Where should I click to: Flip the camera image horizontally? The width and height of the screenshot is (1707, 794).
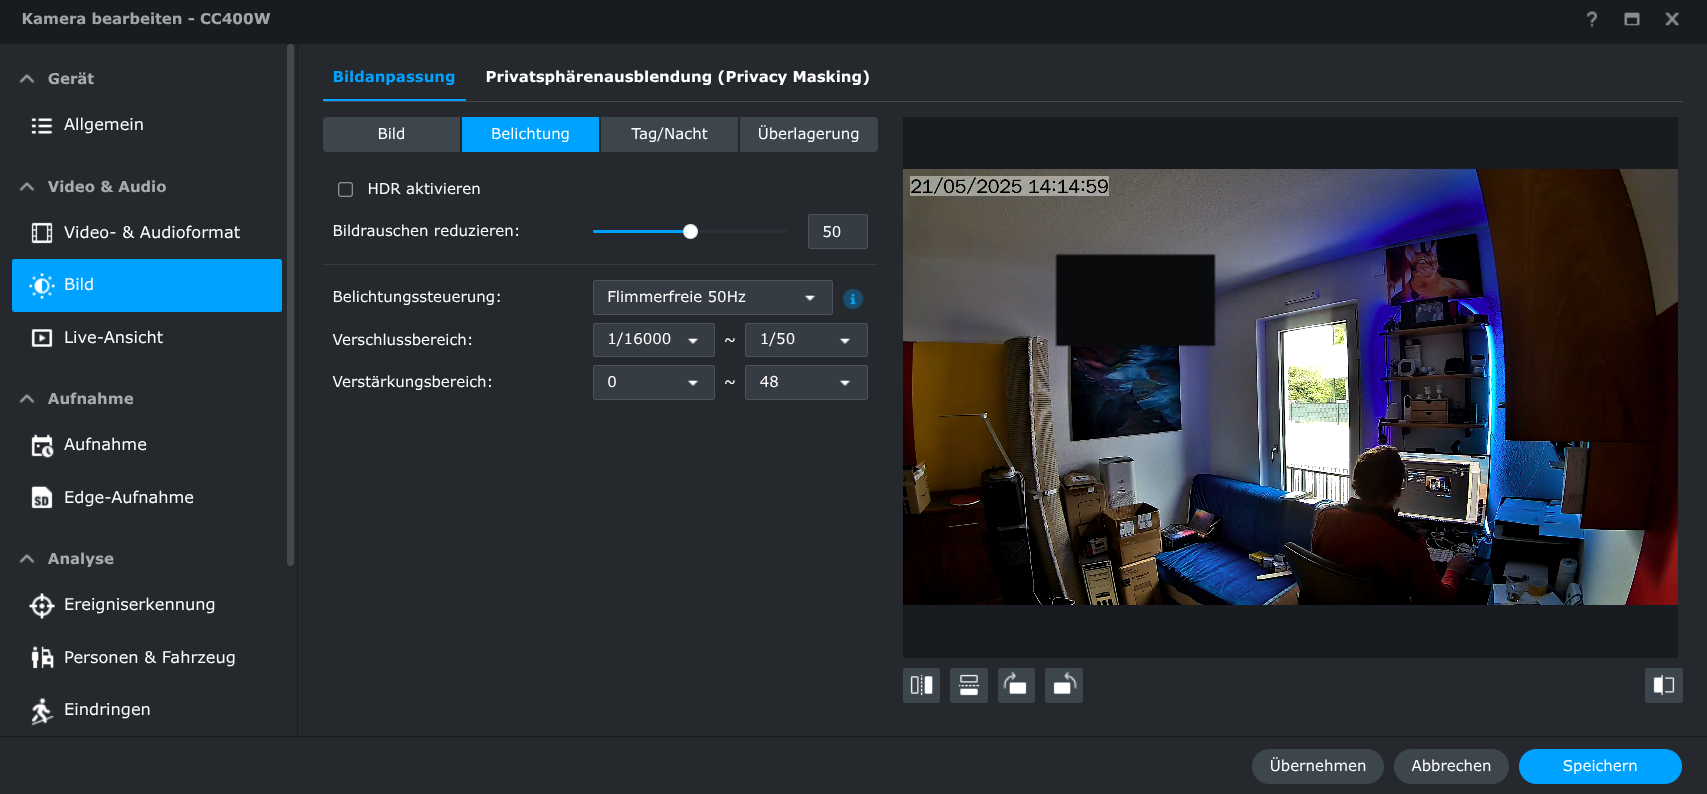click(x=921, y=686)
